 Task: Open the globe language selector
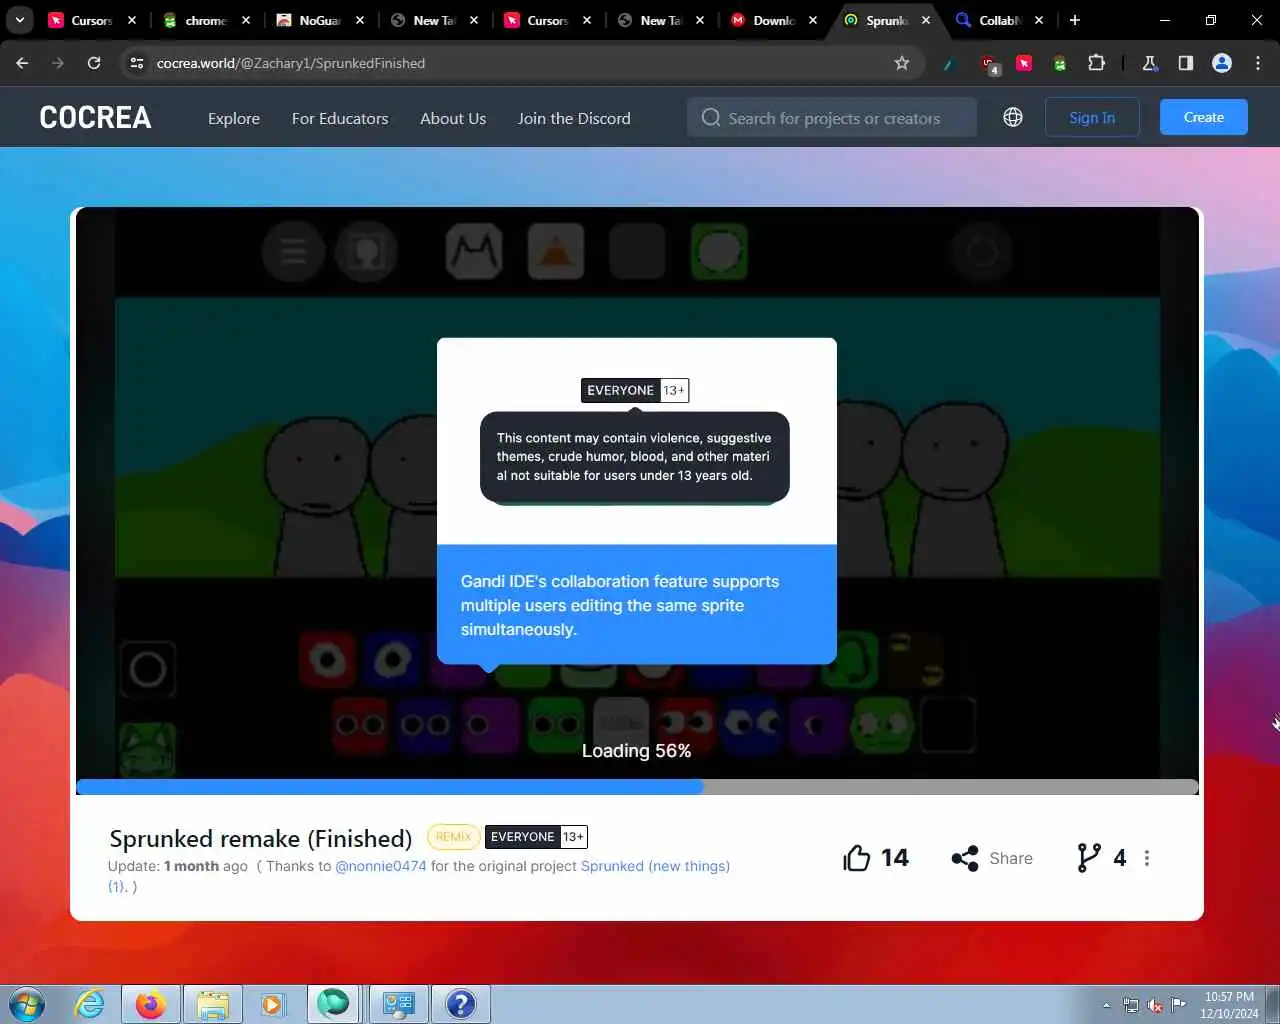coord(1013,117)
